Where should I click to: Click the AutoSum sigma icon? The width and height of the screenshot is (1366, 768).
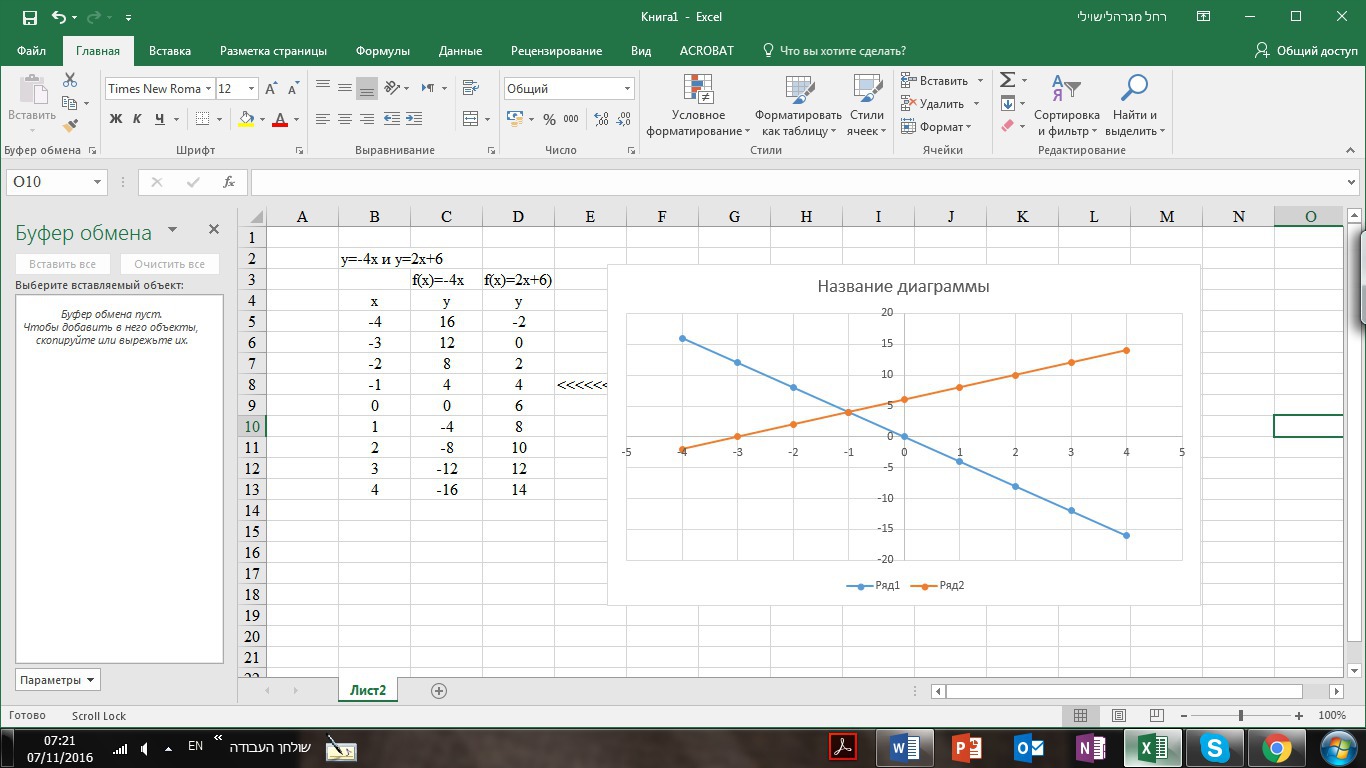pos(1008,80)
